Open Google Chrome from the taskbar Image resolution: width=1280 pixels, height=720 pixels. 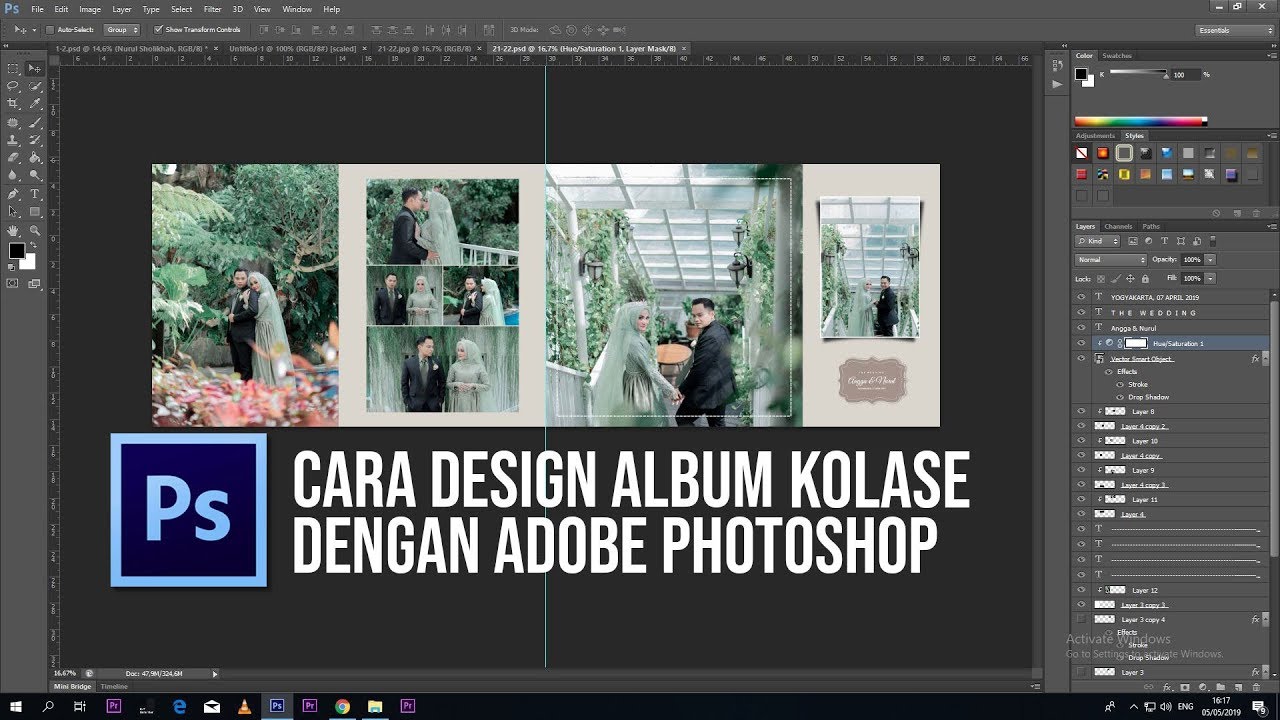[x=343, y=706]
